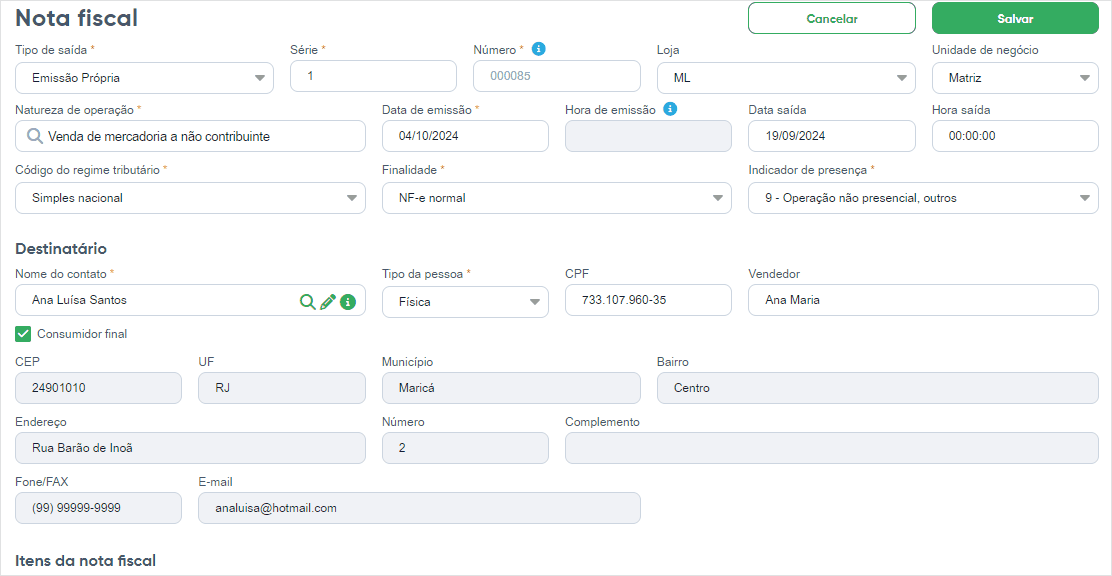The height and width of the screenshot is (576, 1112).
Task: Click the info icon beside Hora de emissão
Action: coord(670,109)
